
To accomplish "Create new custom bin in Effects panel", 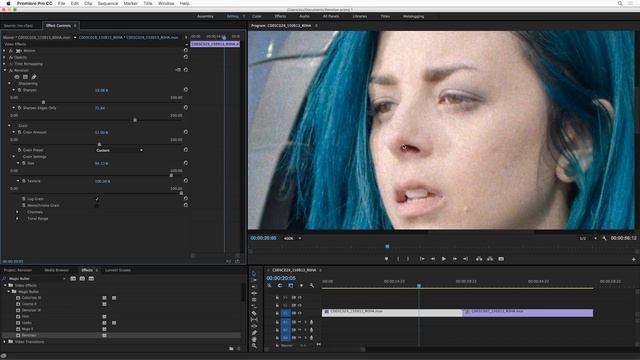I will (x=231, y=349).
